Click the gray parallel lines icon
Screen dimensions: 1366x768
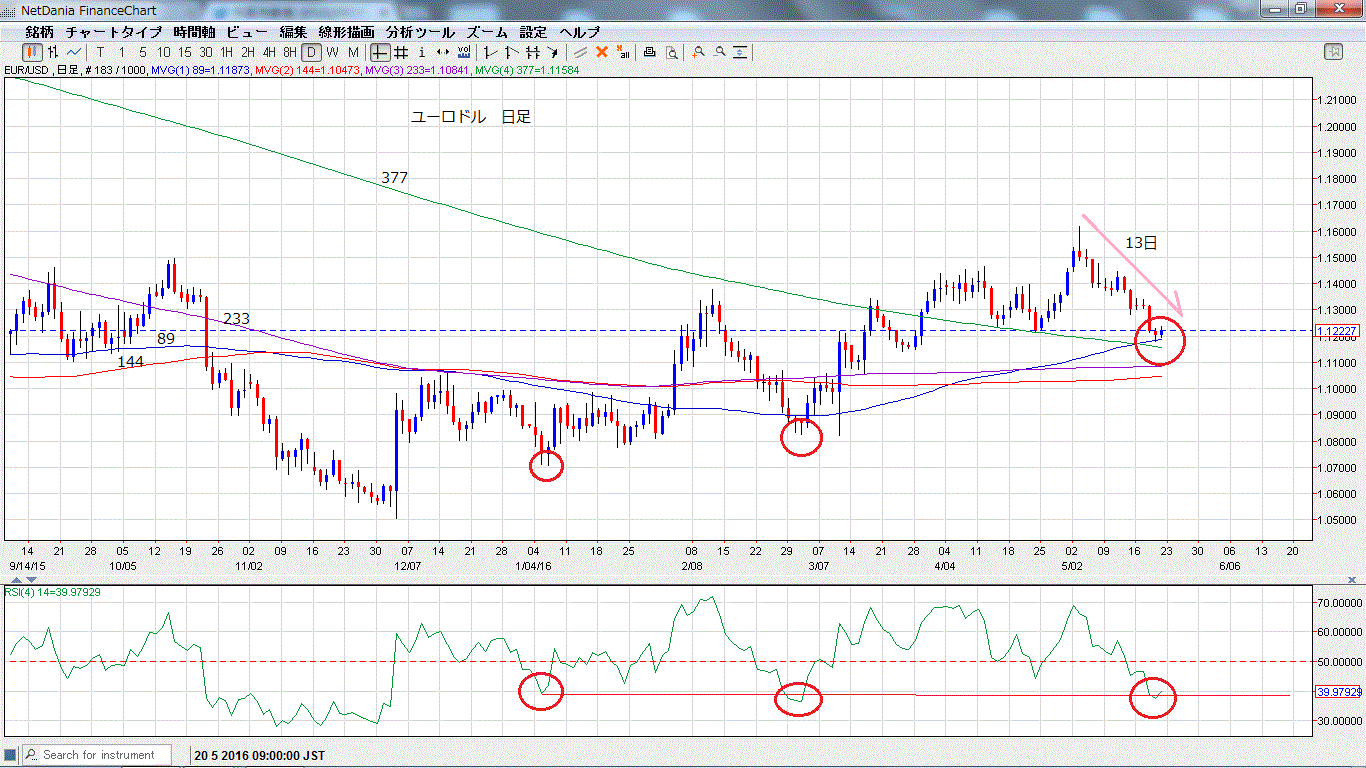pos(580,52)
